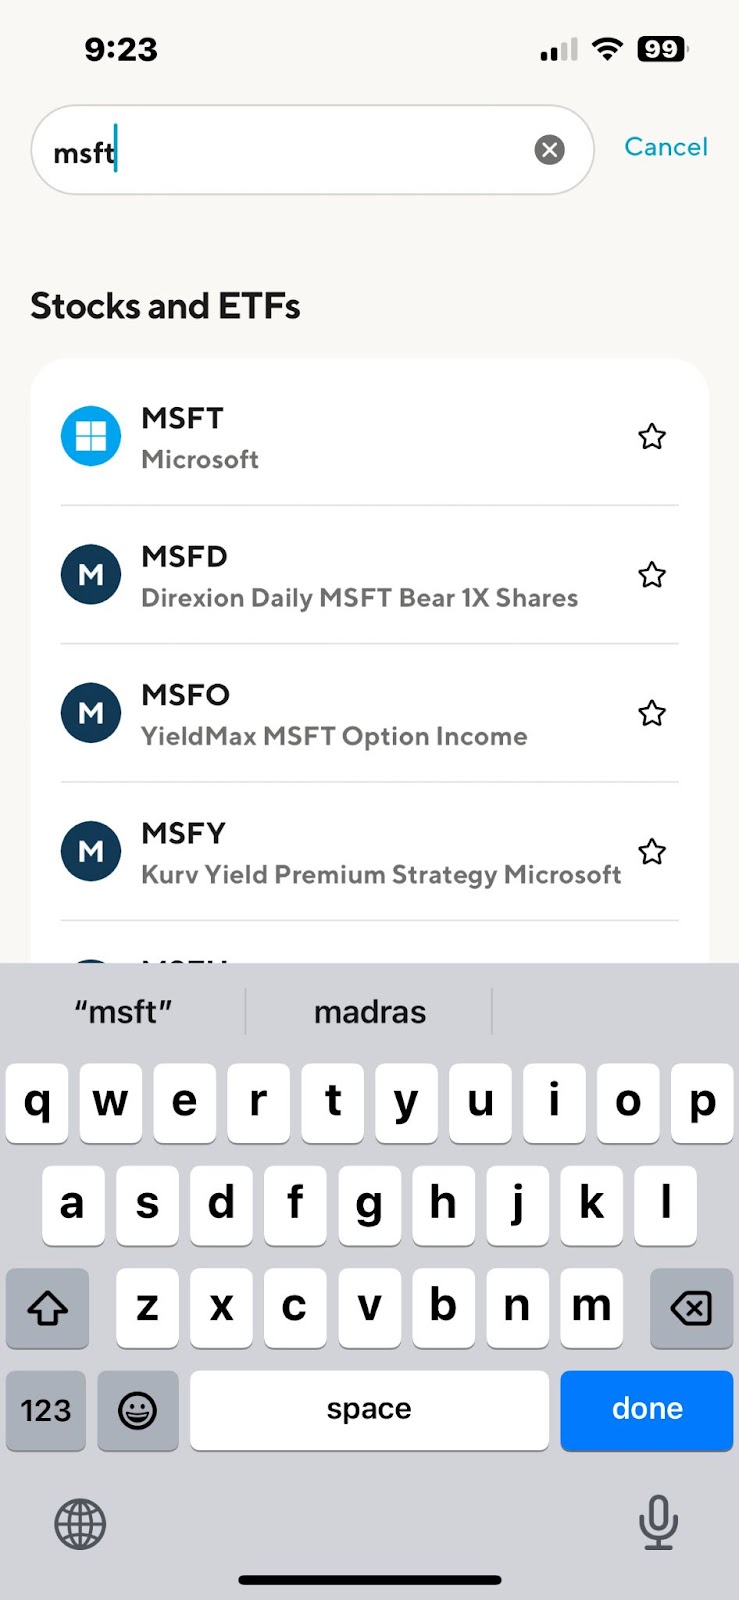Add MSFO to favorites via star
Image resolution: width=739 pixels, height=1600 pixels.
click(x=652, y=713)
